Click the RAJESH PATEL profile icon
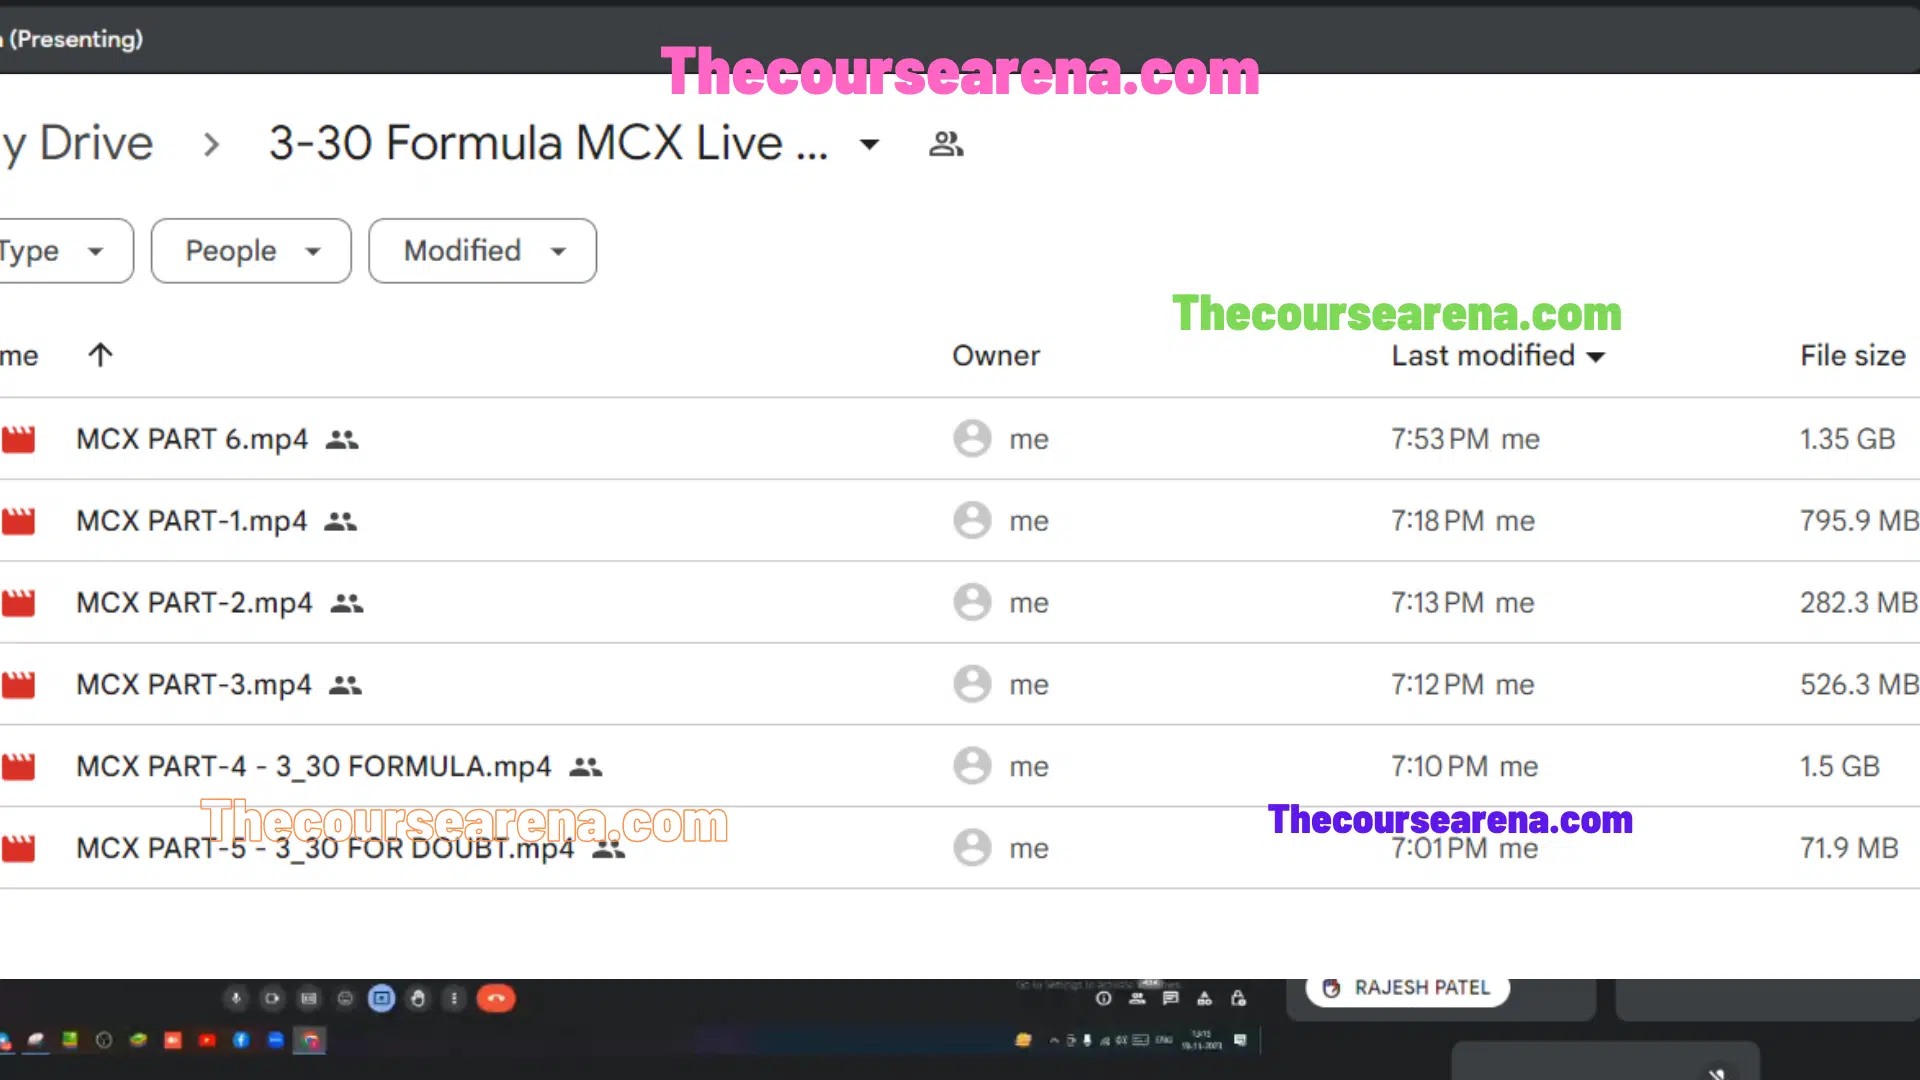The height and width of the screenshot is (1080, 1920). point(1331,988)
